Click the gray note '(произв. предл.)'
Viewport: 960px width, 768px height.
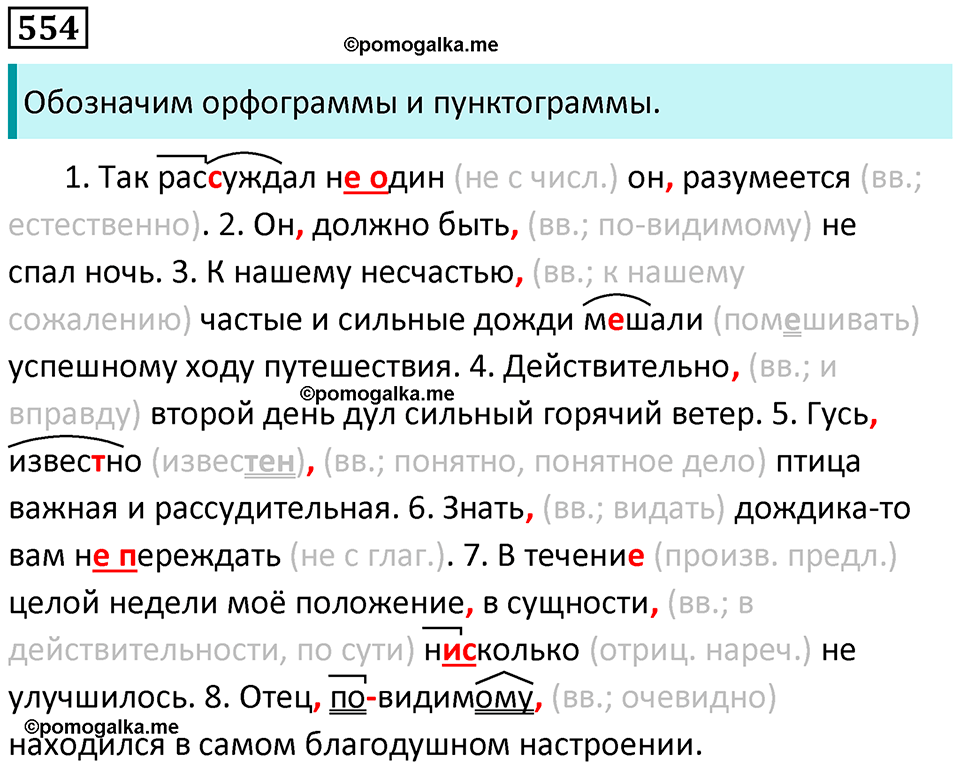click(775, 555)
